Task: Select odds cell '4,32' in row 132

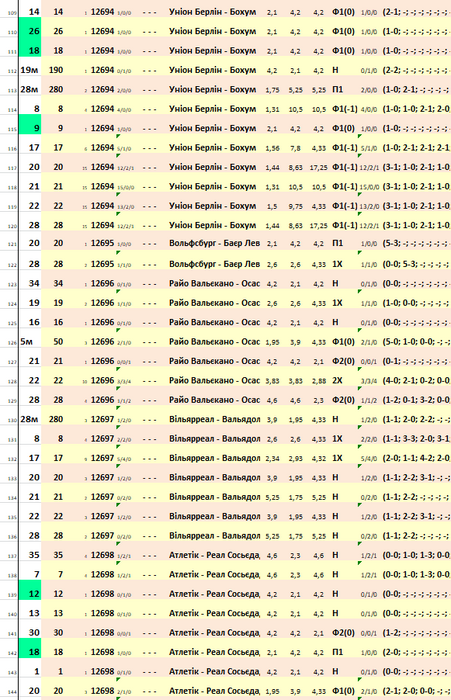Action: 319,459
